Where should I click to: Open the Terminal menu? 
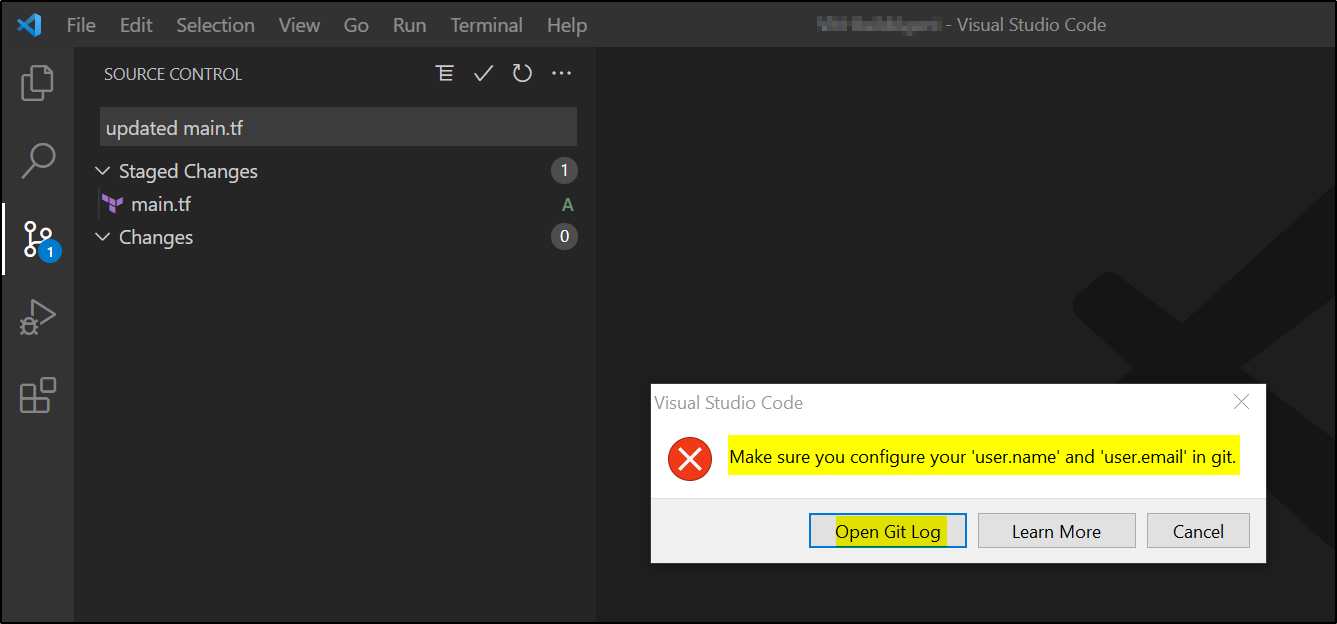[x=486, y=25]
